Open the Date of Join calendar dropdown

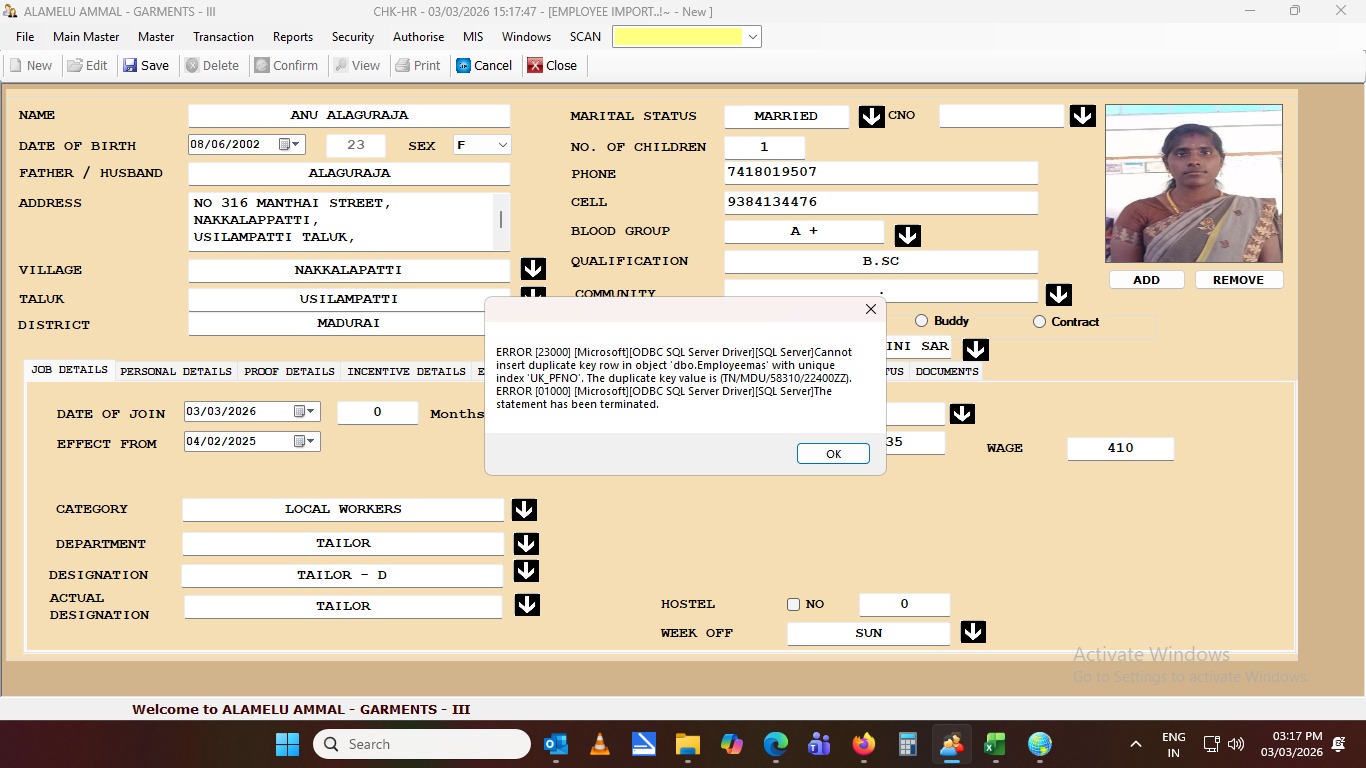(x=311, y=411)
